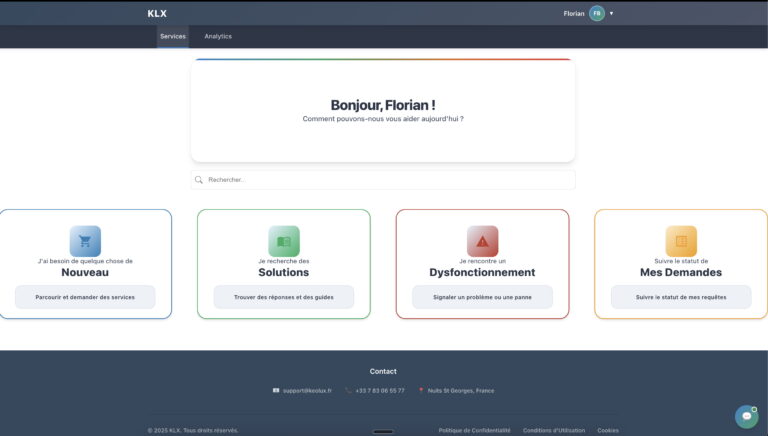Click Suivre le statut de mes requêtes
This screenshot has width=768, height=436.
tap(681, 297)
